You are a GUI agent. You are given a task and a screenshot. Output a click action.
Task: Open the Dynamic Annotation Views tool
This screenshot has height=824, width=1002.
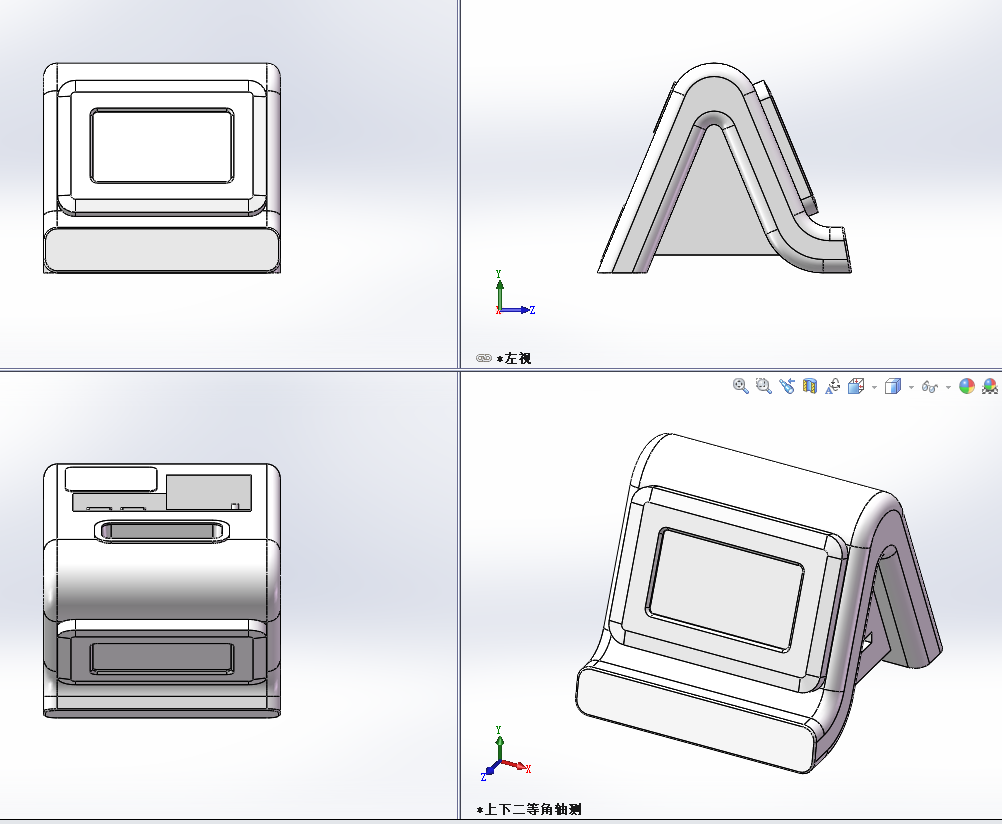tap(833, 386)
